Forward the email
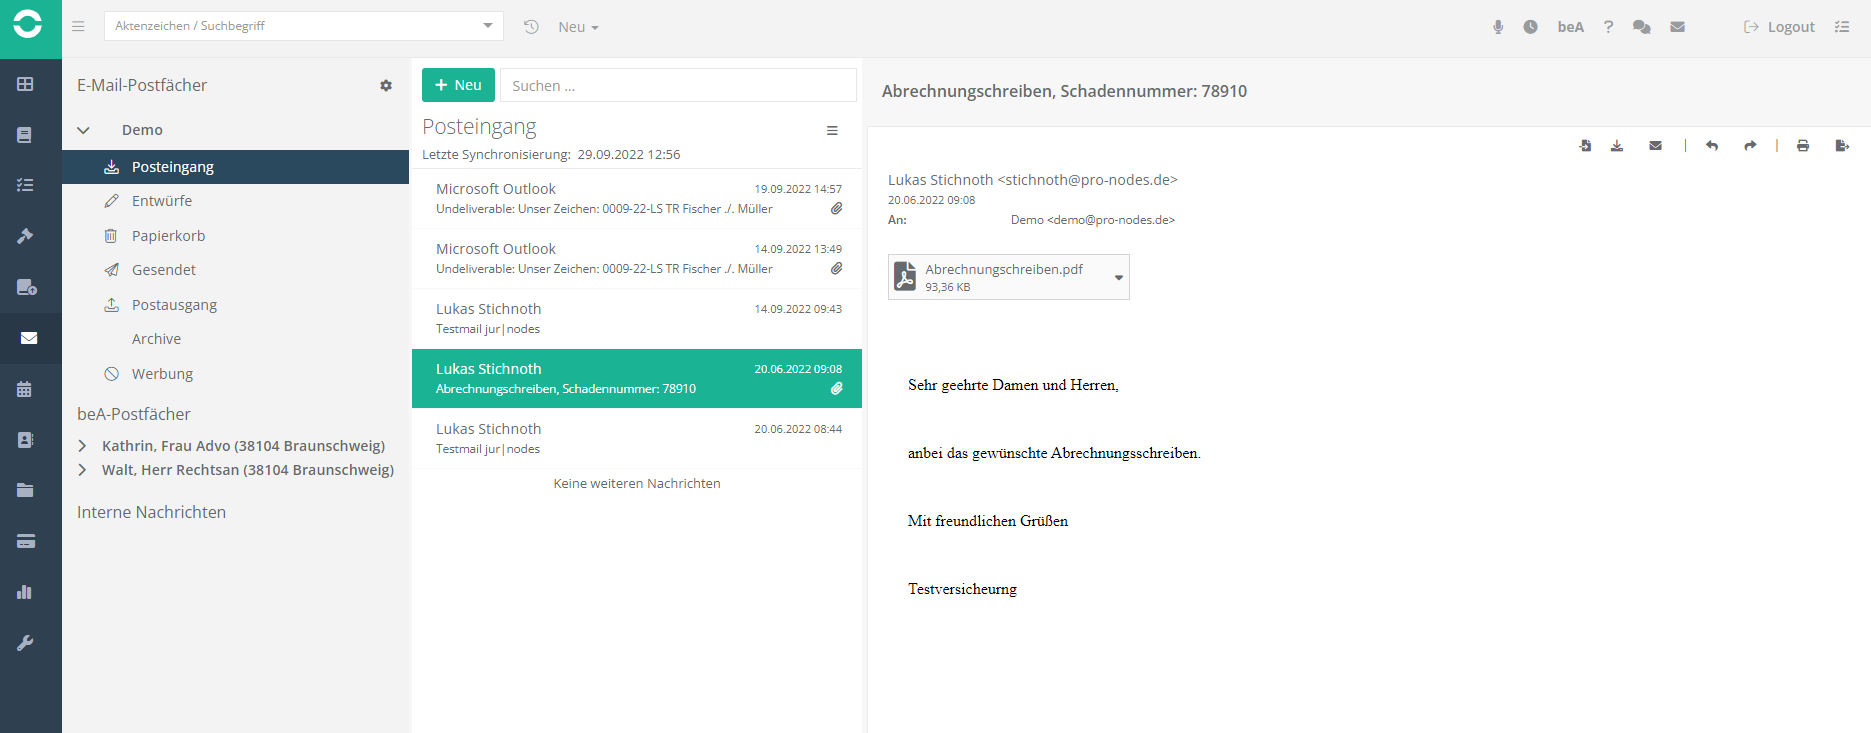The height and width of the screenshot is (733, 1871). click(x=1750, y=146)
